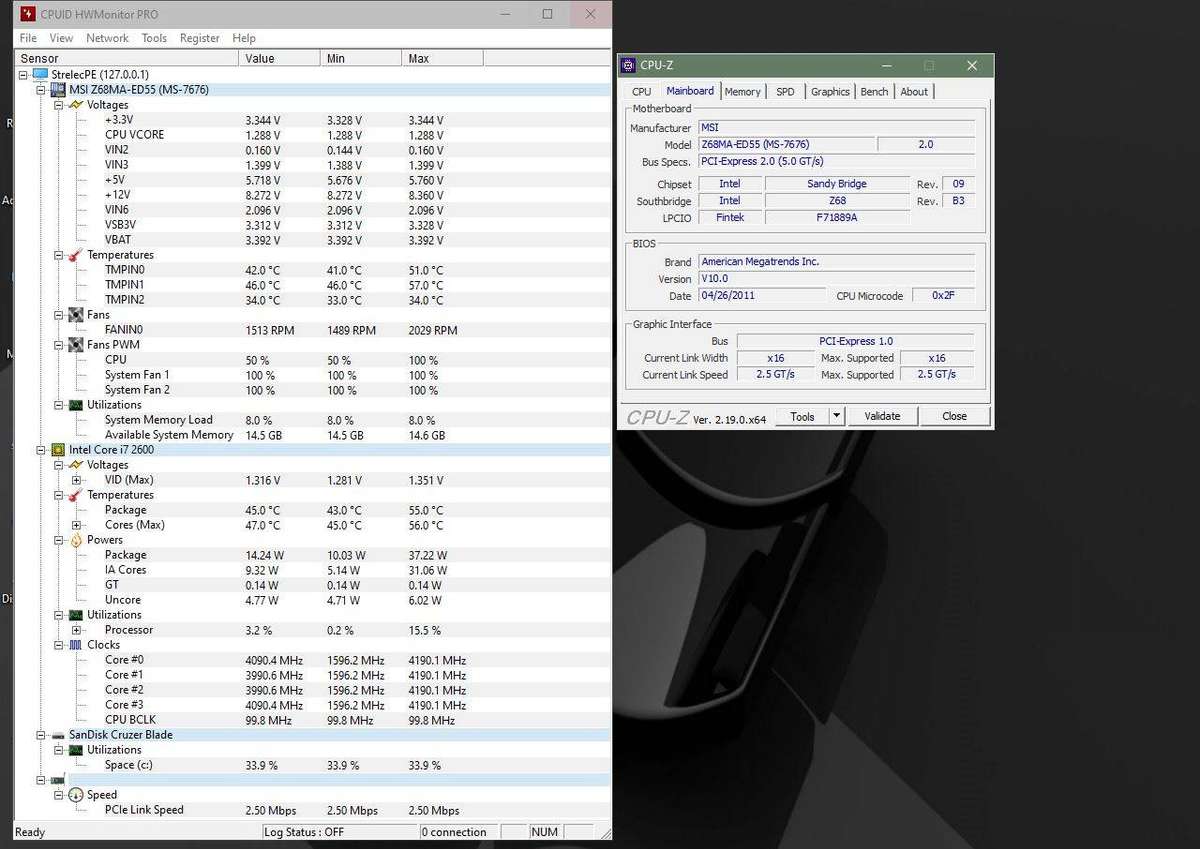Open the Network menu
This screenshot has height=849, width=1200.
point(107,38)
